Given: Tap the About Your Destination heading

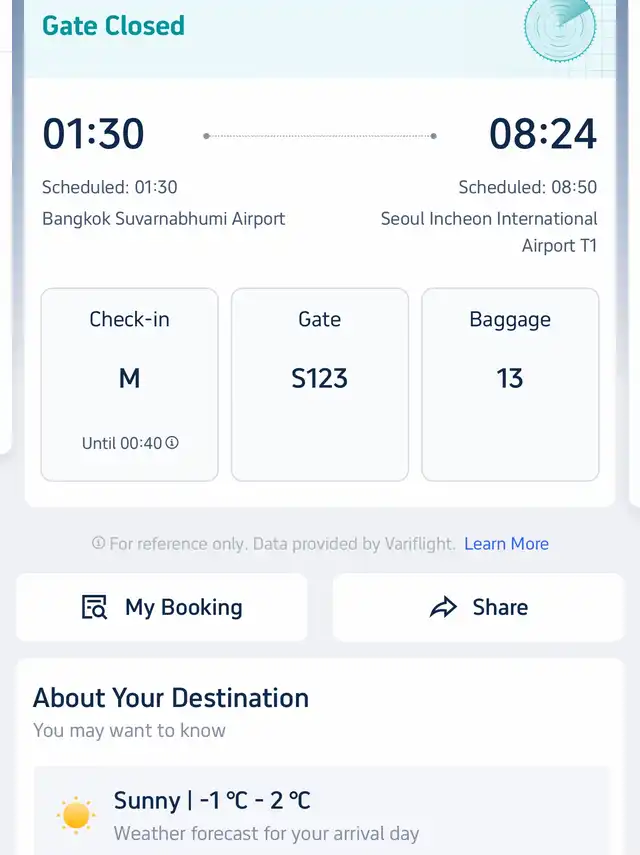Looking at the screenshot, I should click(x=171, y=697).
